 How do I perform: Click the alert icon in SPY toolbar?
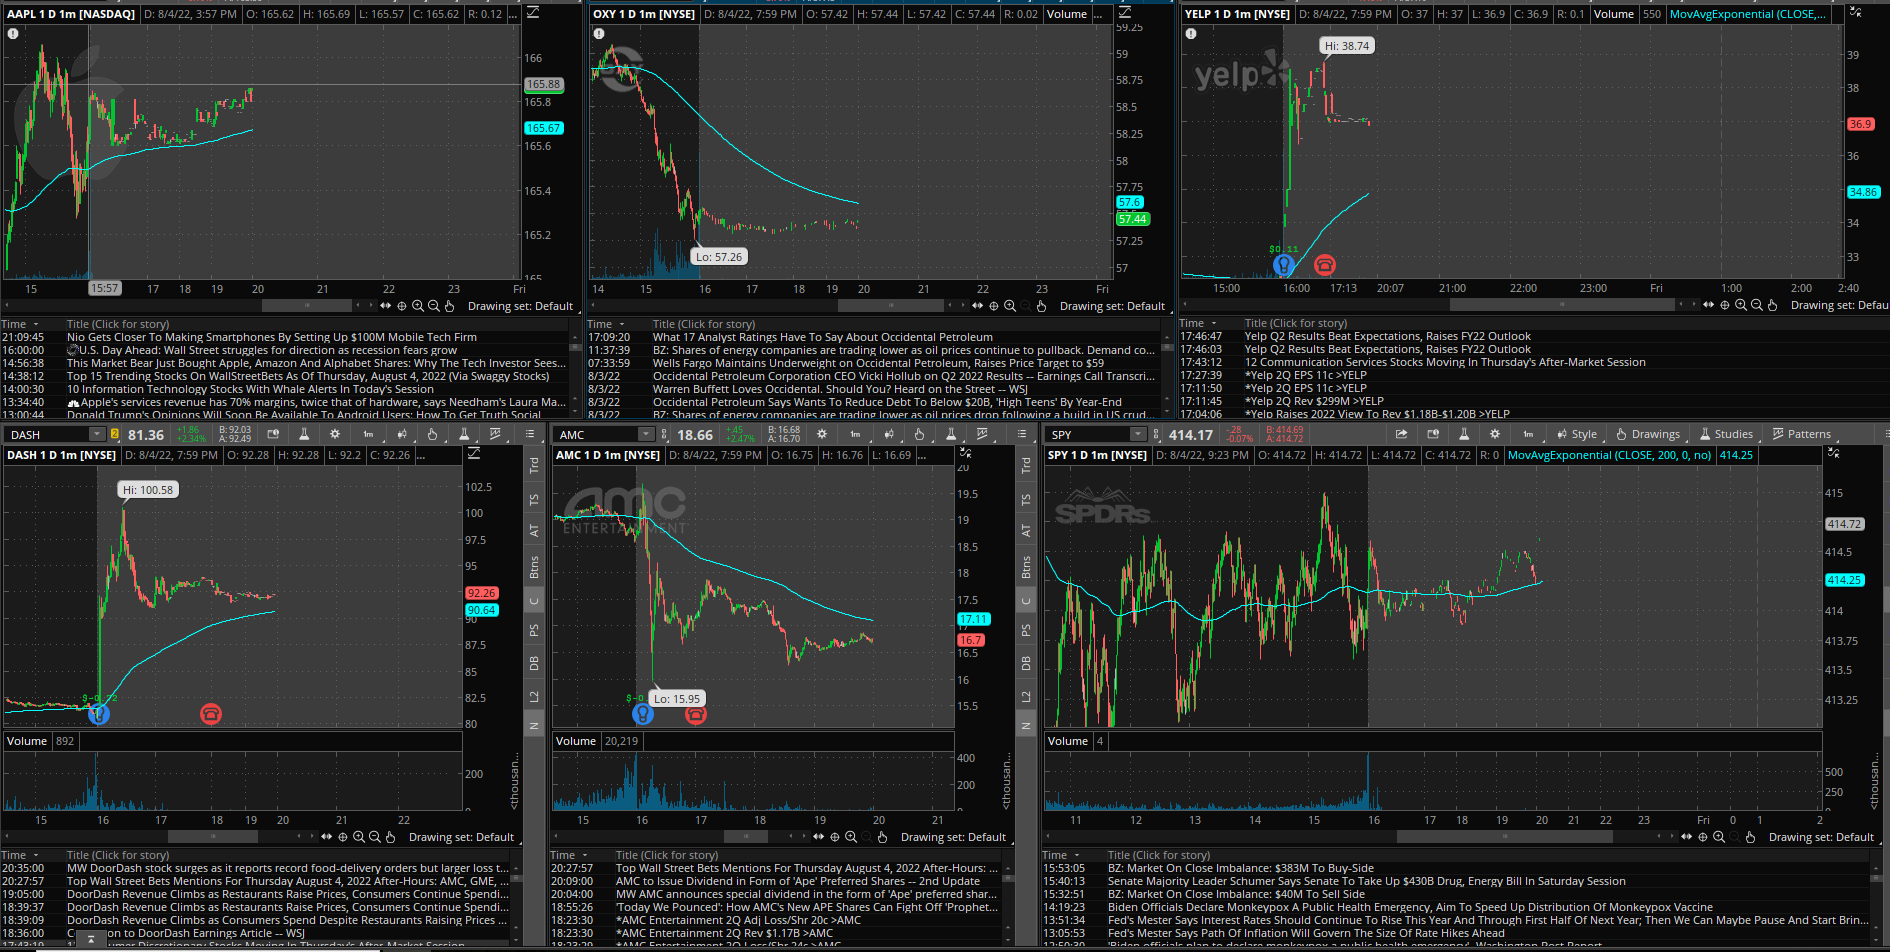[1433, 434]
